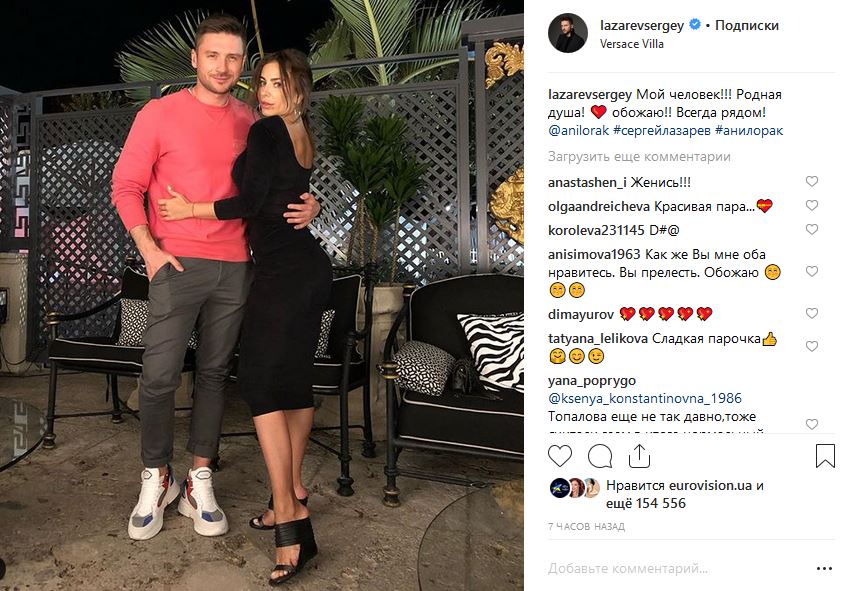Screen dimensions: 841x591
Task: View likes list via 'ещё 154 556'
Action: (x=646, y=503)
